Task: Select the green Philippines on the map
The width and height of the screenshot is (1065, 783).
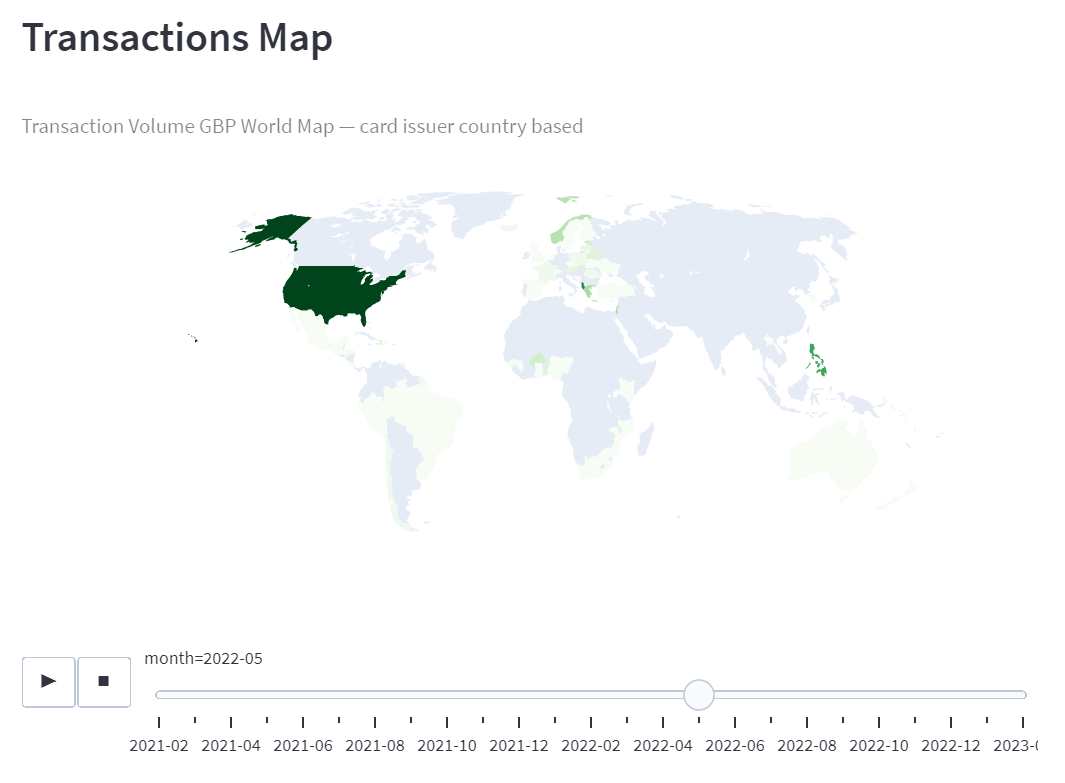Action: [816, 360]
